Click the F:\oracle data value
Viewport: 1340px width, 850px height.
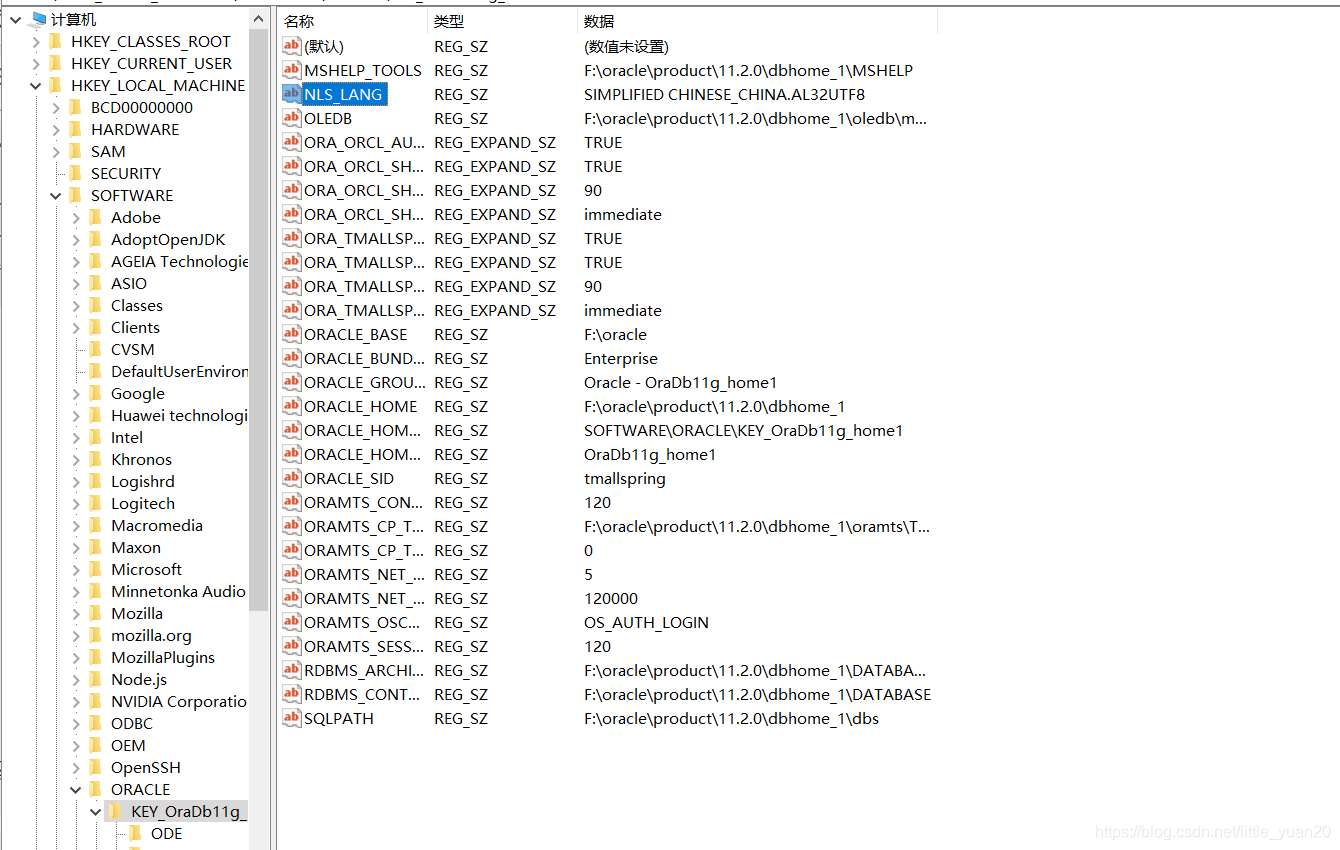(615, 334)
